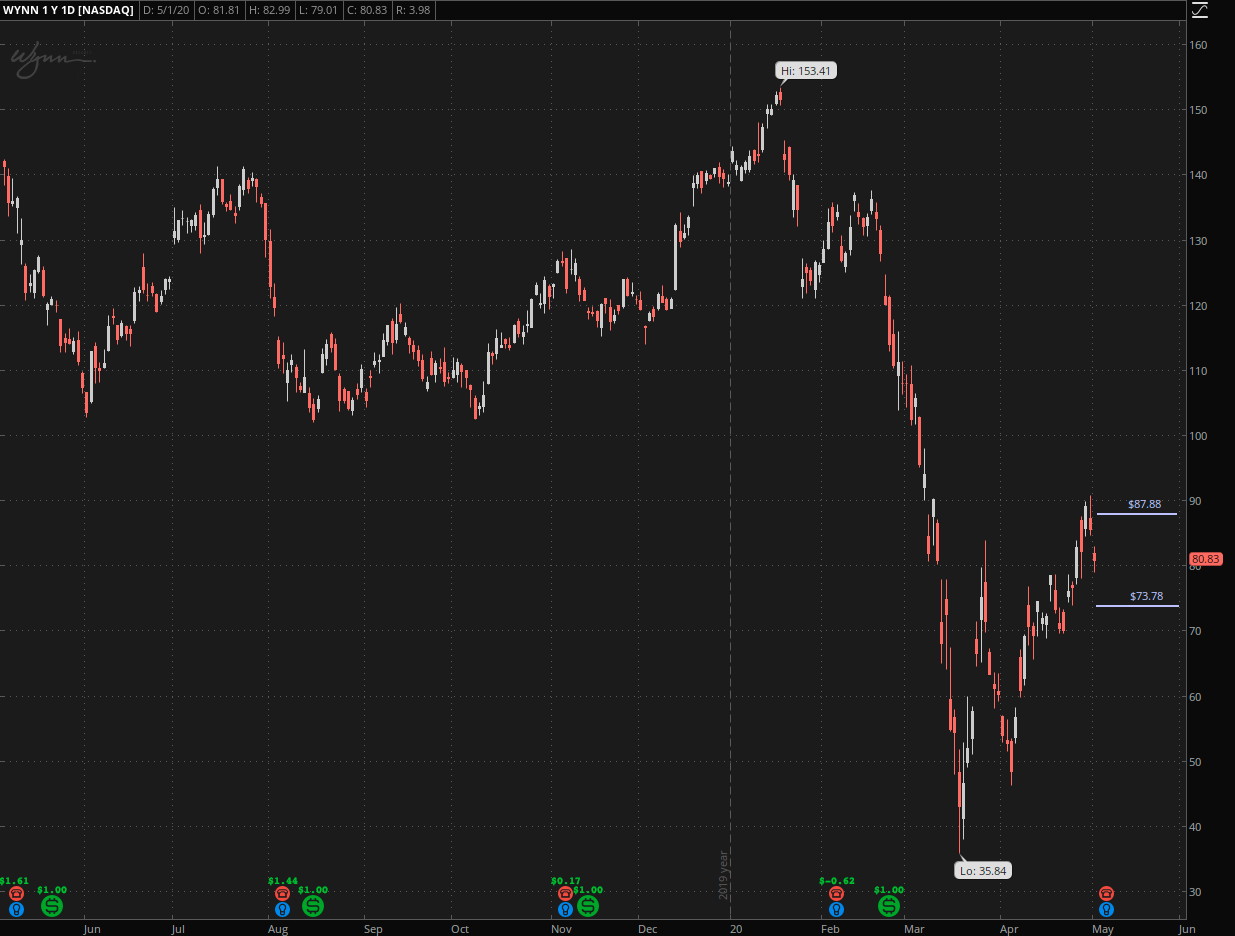Screen dimensions: 1235x936
Task: Click the blue lightbulb icon near May 2020
Action: (1106, 909)
